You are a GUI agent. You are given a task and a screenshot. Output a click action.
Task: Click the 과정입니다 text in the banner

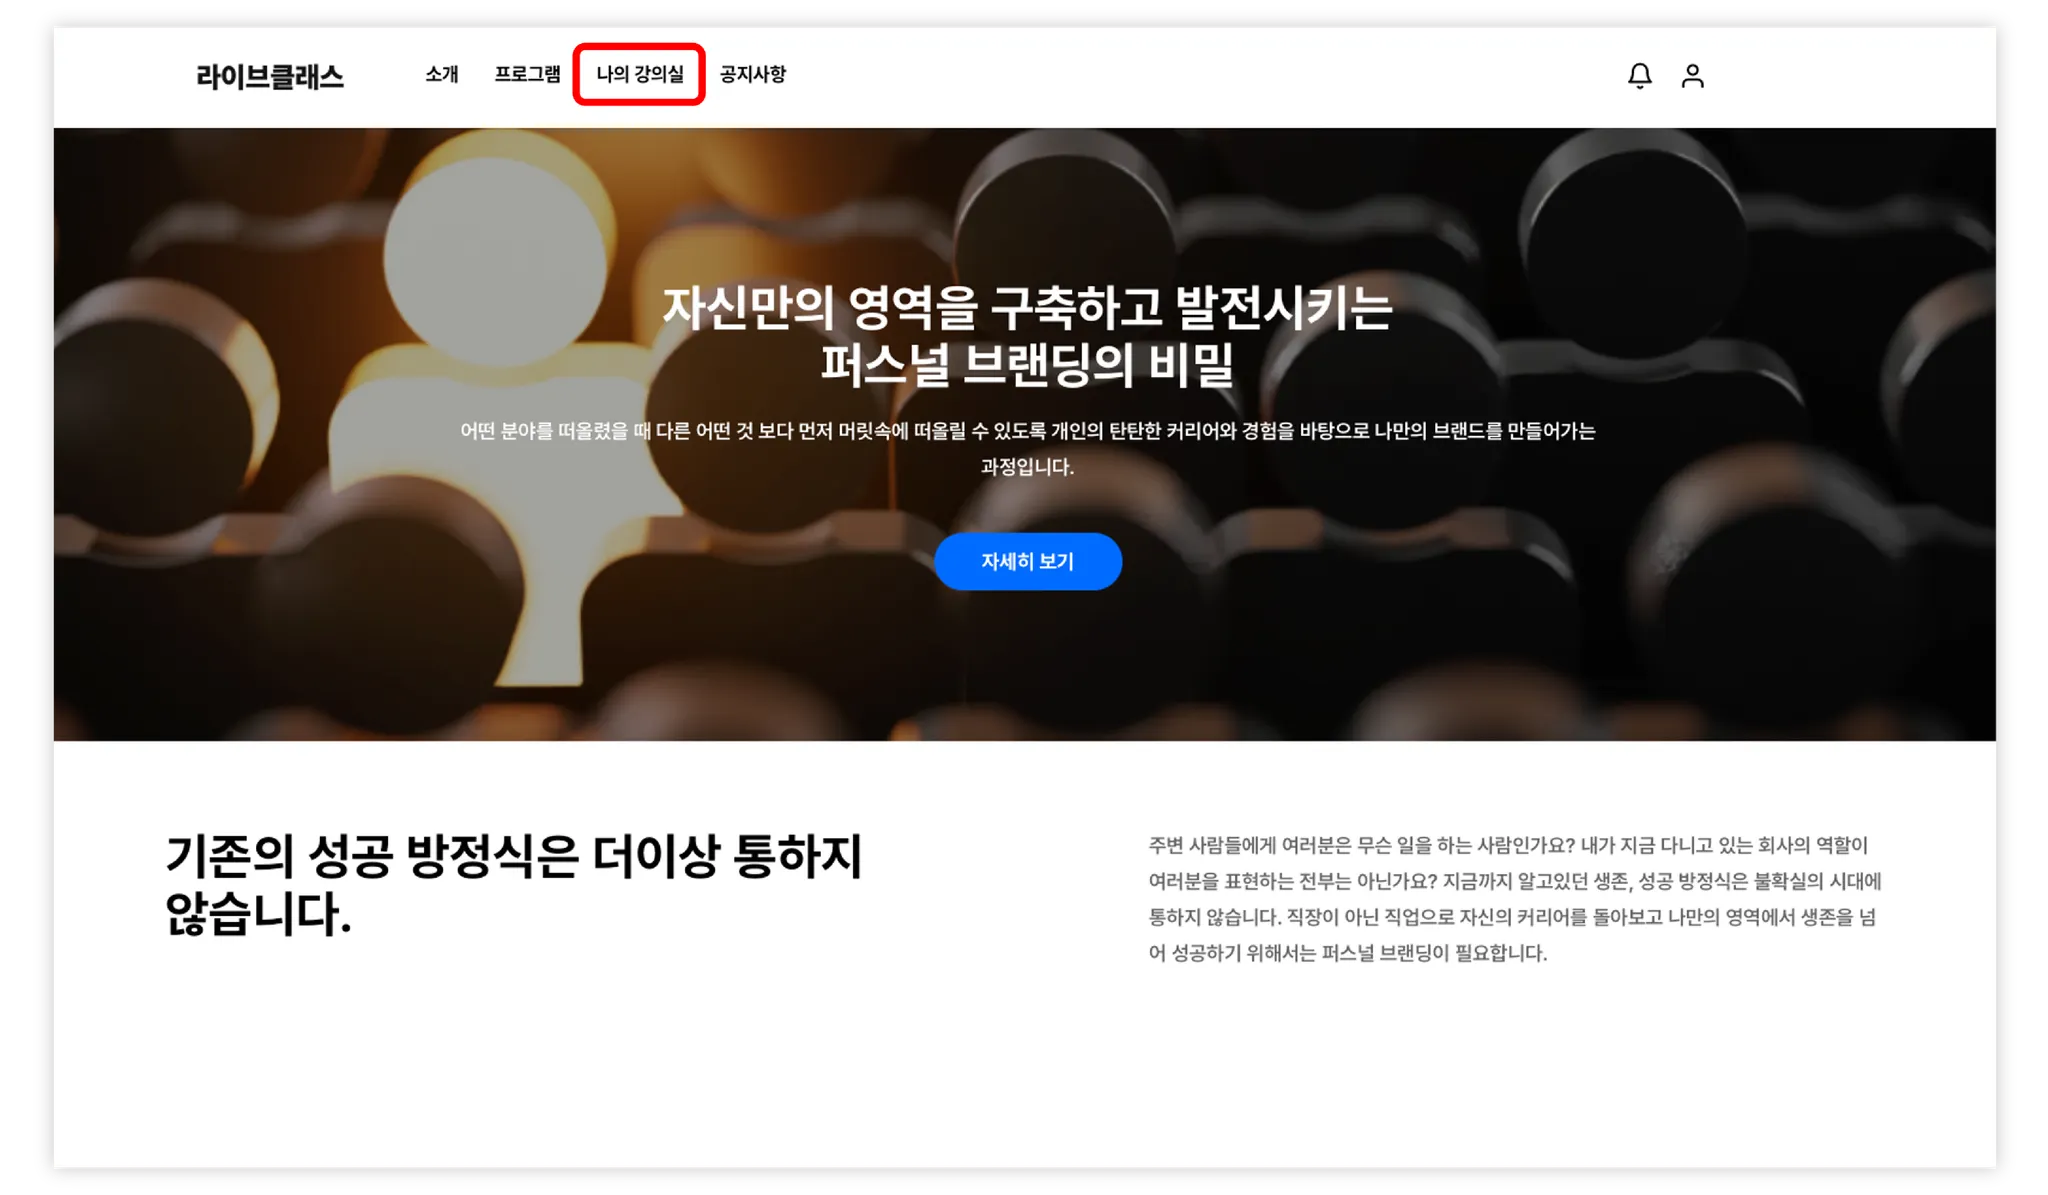pos(1027,467)
